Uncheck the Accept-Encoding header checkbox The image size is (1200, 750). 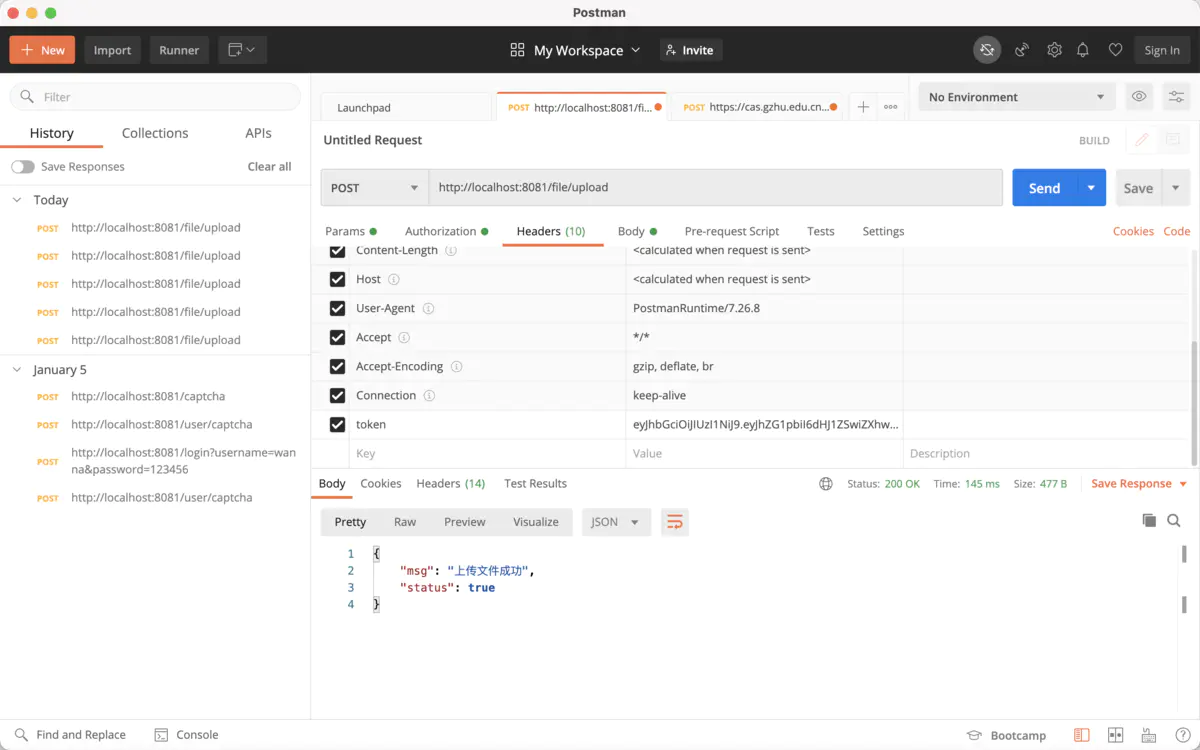[337, 366]
